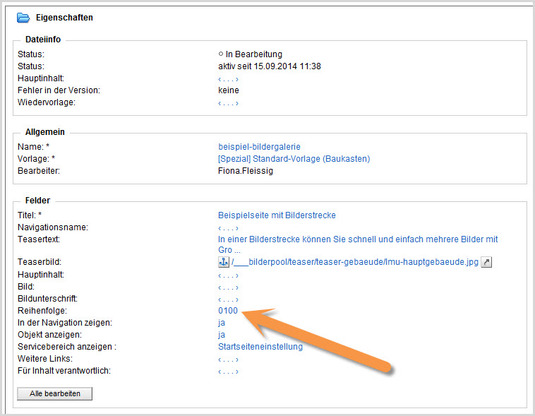Screen dimensions: 535x416
Task: Edit empty Weitere Links placeholder
Action: (228, 360)
